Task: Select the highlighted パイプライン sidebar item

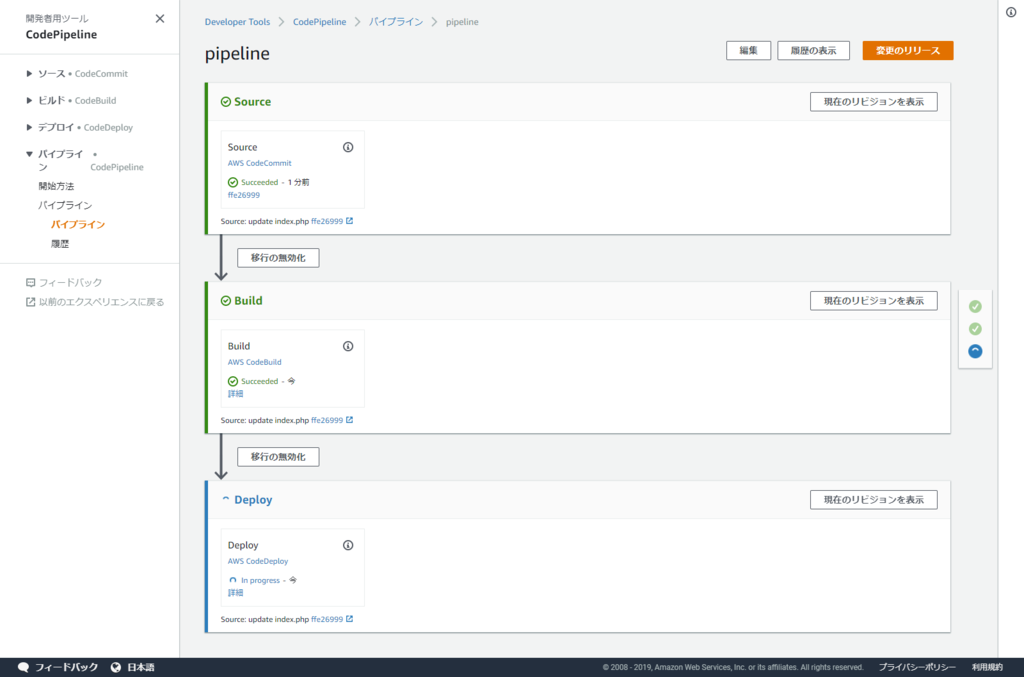Action: [x=78, y=225]
